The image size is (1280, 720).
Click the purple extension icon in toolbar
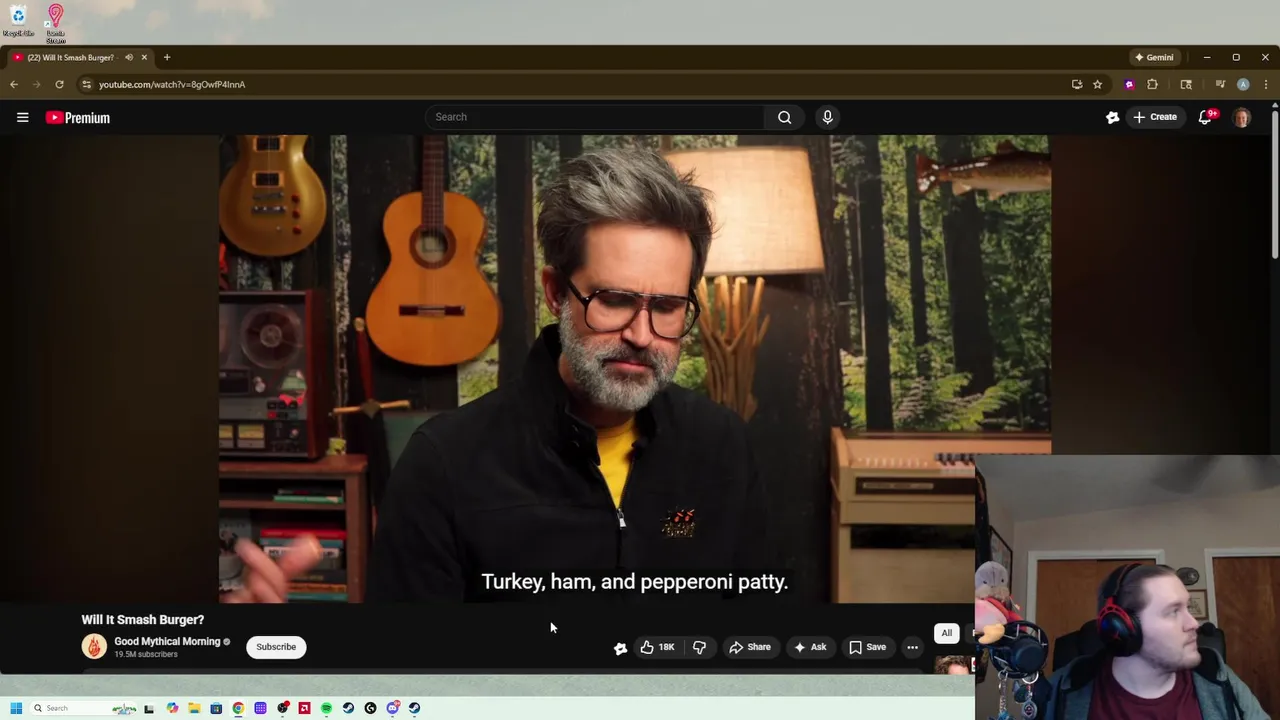point(1129,84)
